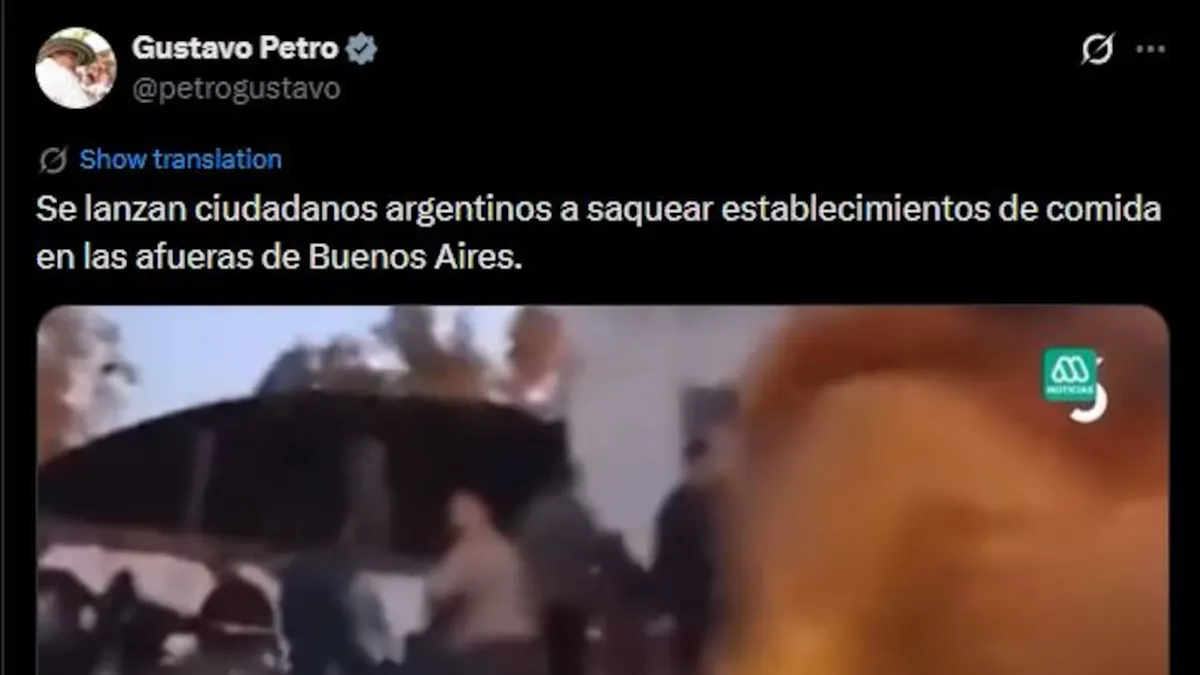Image resolution: width=1200 pixels, height=675 pixels.
Task: Click the white curved arrow under logo
Action: 1091,405
